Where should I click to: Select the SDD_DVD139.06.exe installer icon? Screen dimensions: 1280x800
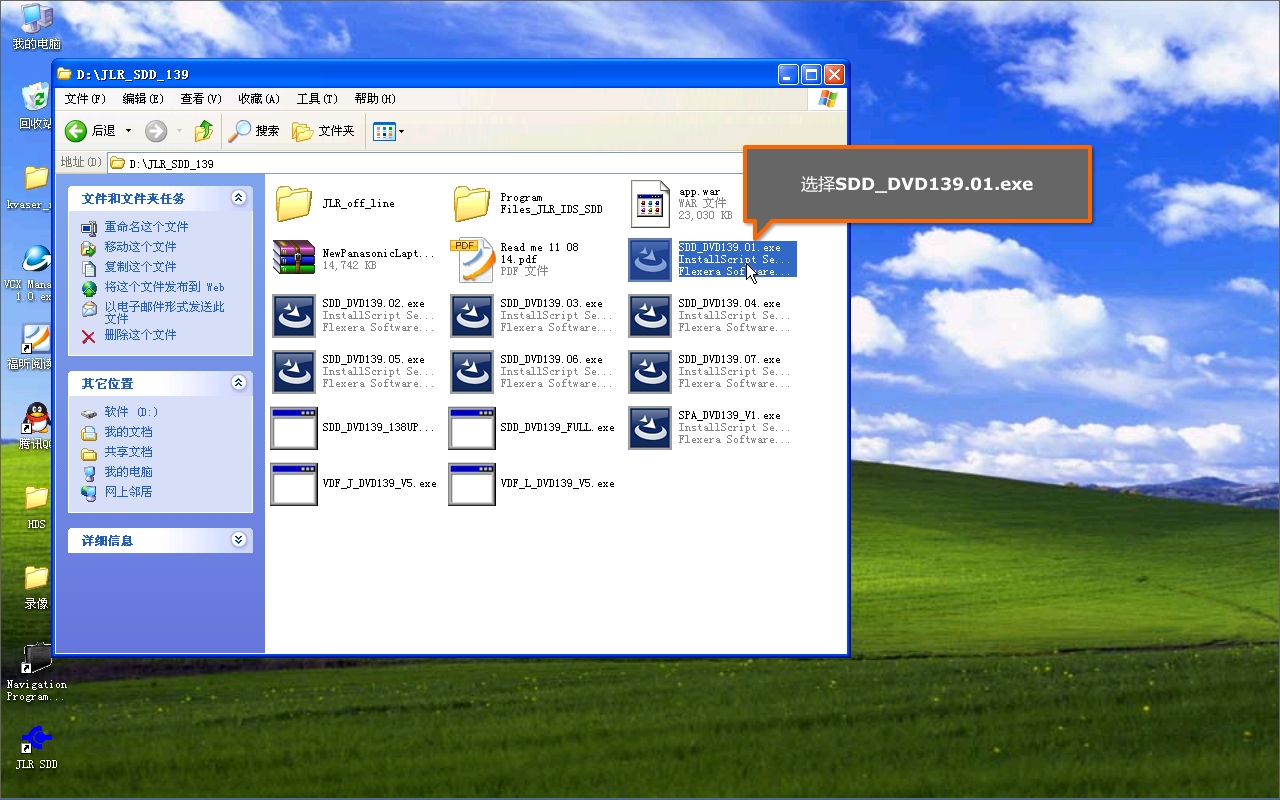coord(472,372)
